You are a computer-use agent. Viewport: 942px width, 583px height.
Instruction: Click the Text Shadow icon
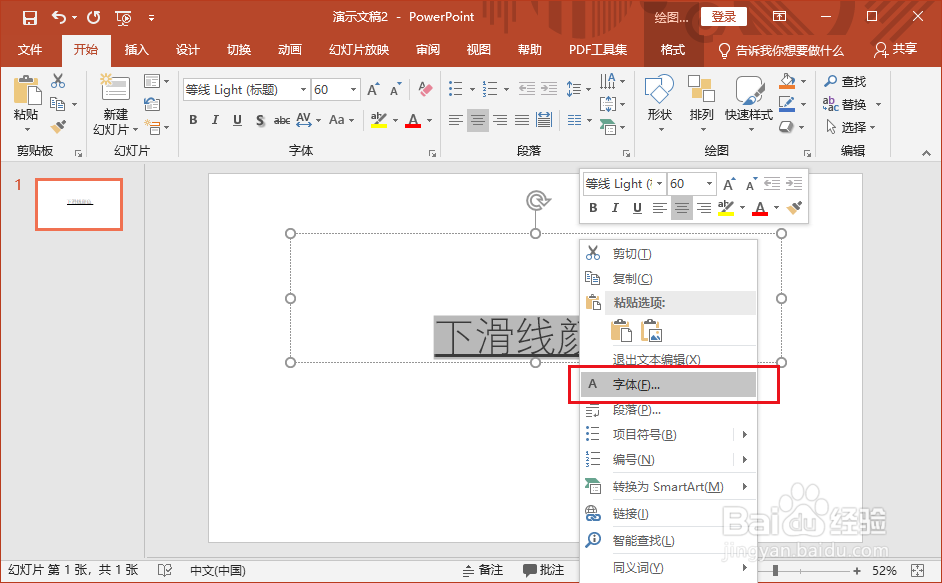258,120
